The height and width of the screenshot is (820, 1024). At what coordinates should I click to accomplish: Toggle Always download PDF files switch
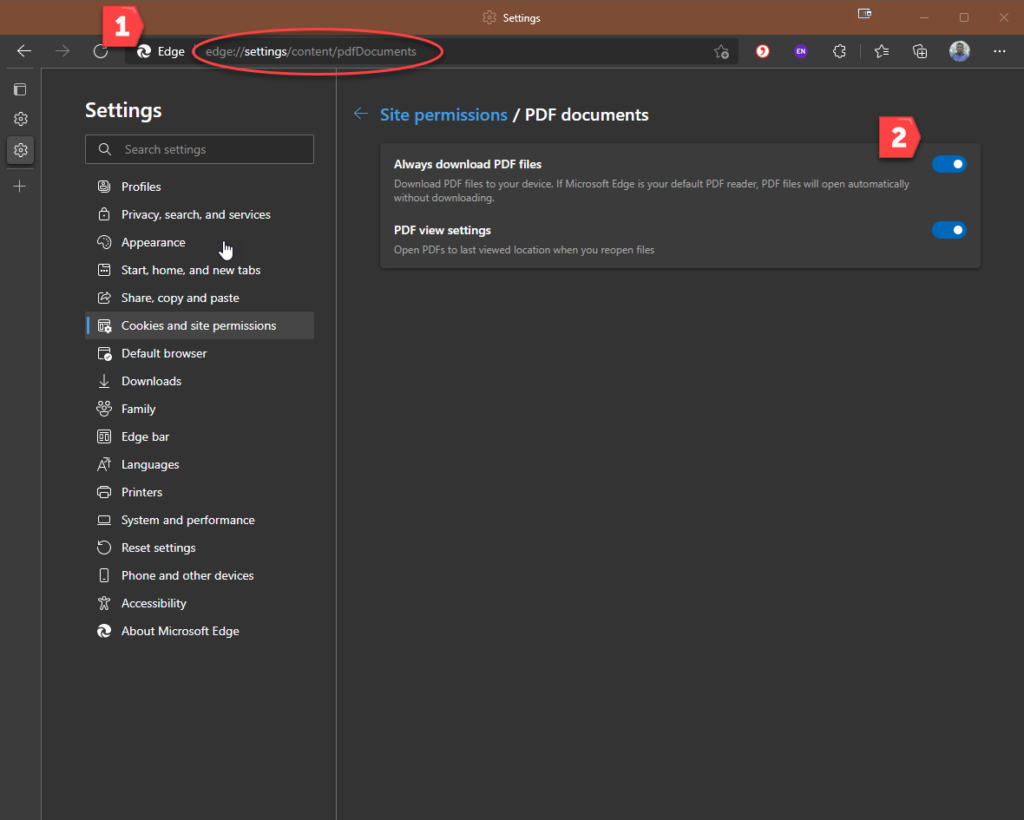[x=948, y=164]
